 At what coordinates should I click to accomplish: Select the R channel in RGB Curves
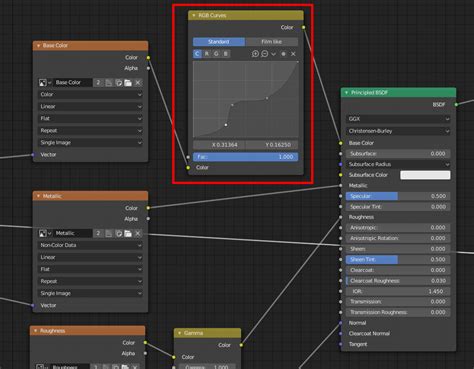[207, 54]
